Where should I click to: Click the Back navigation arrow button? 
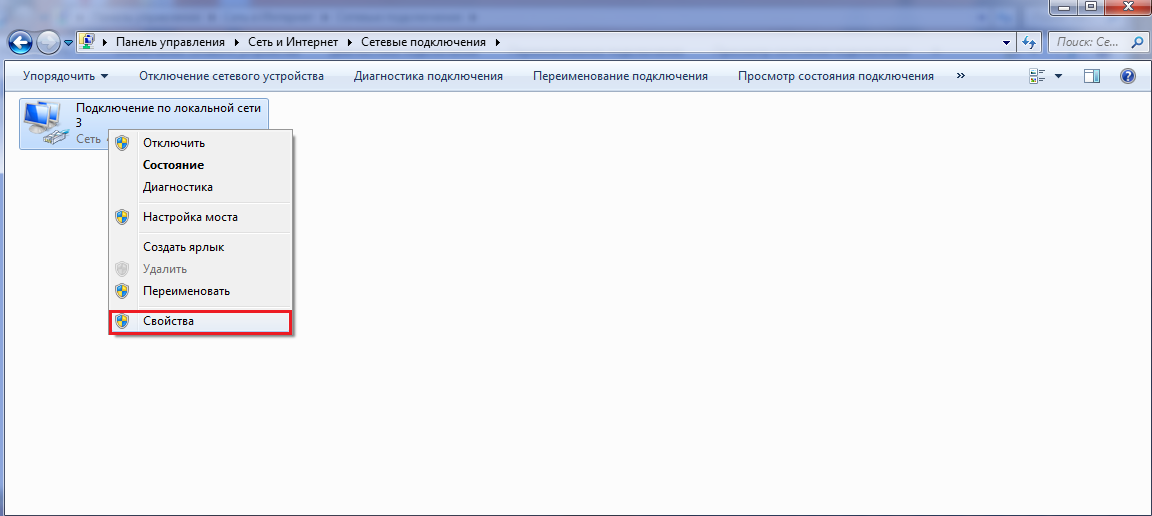(x=21, y=42)
